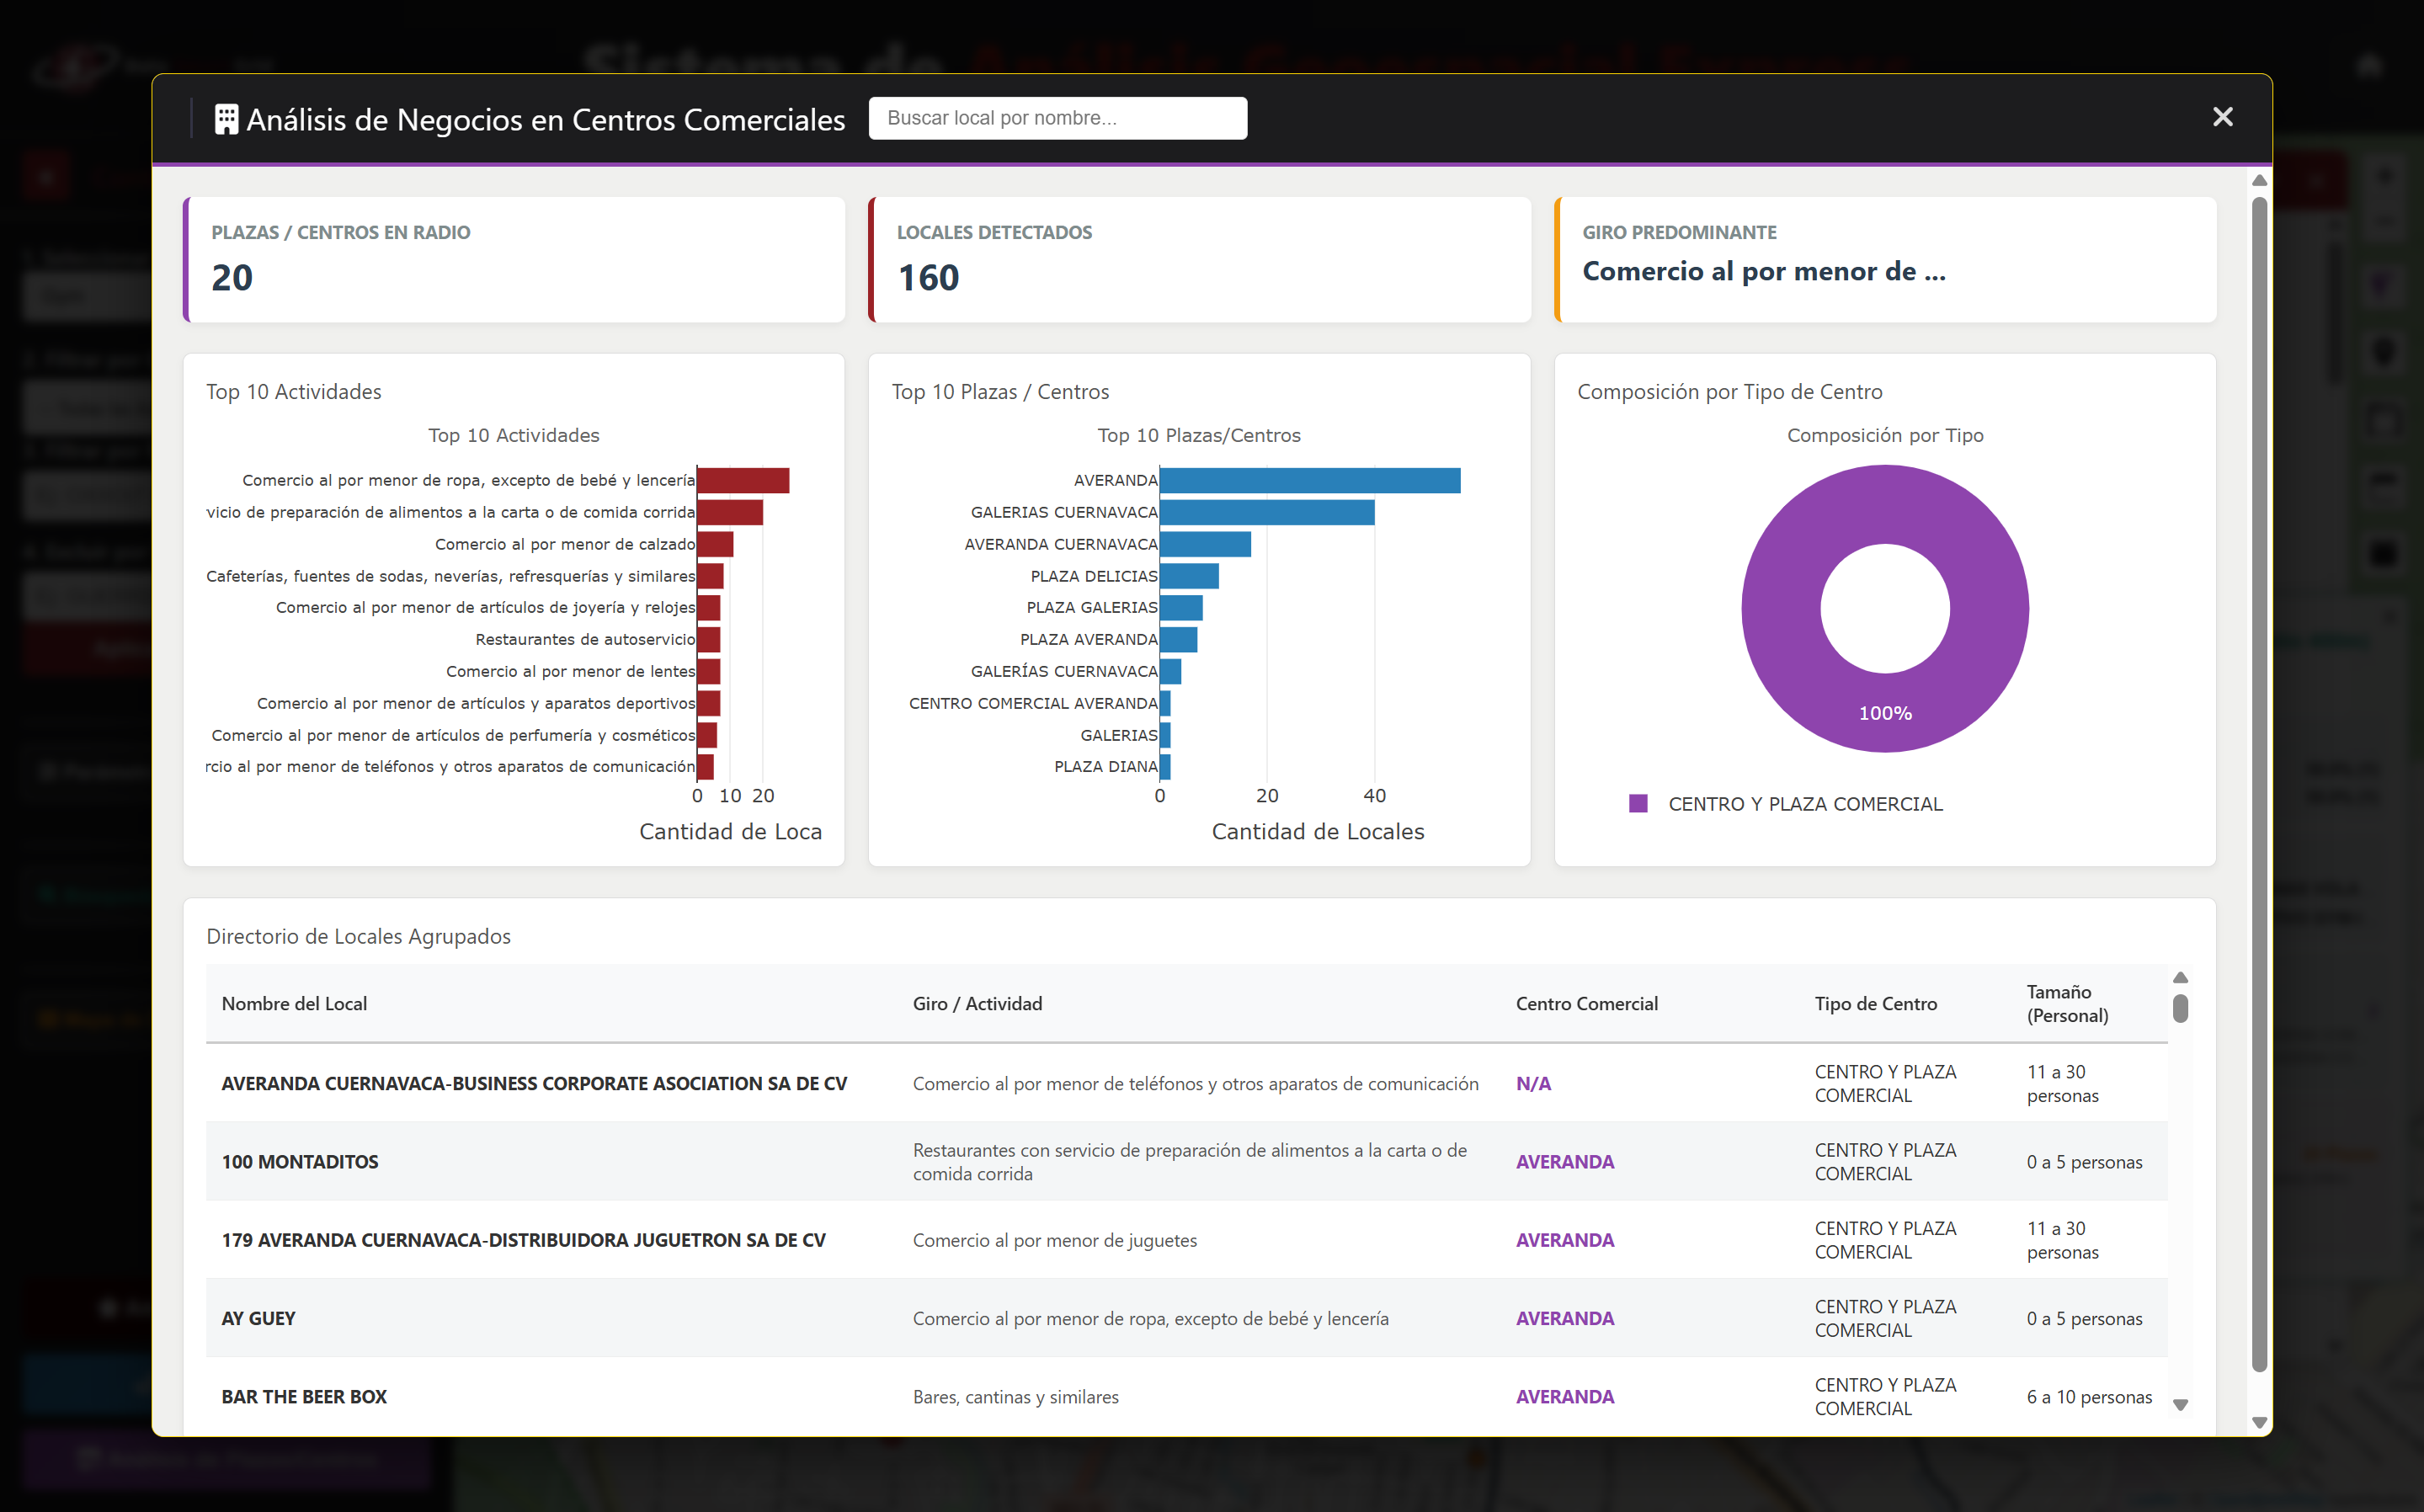Open the AVERANDA link in 100 MONTADITOS row
The width and height of the screenshot is (2424, 1512).
coord(1564,1161)
